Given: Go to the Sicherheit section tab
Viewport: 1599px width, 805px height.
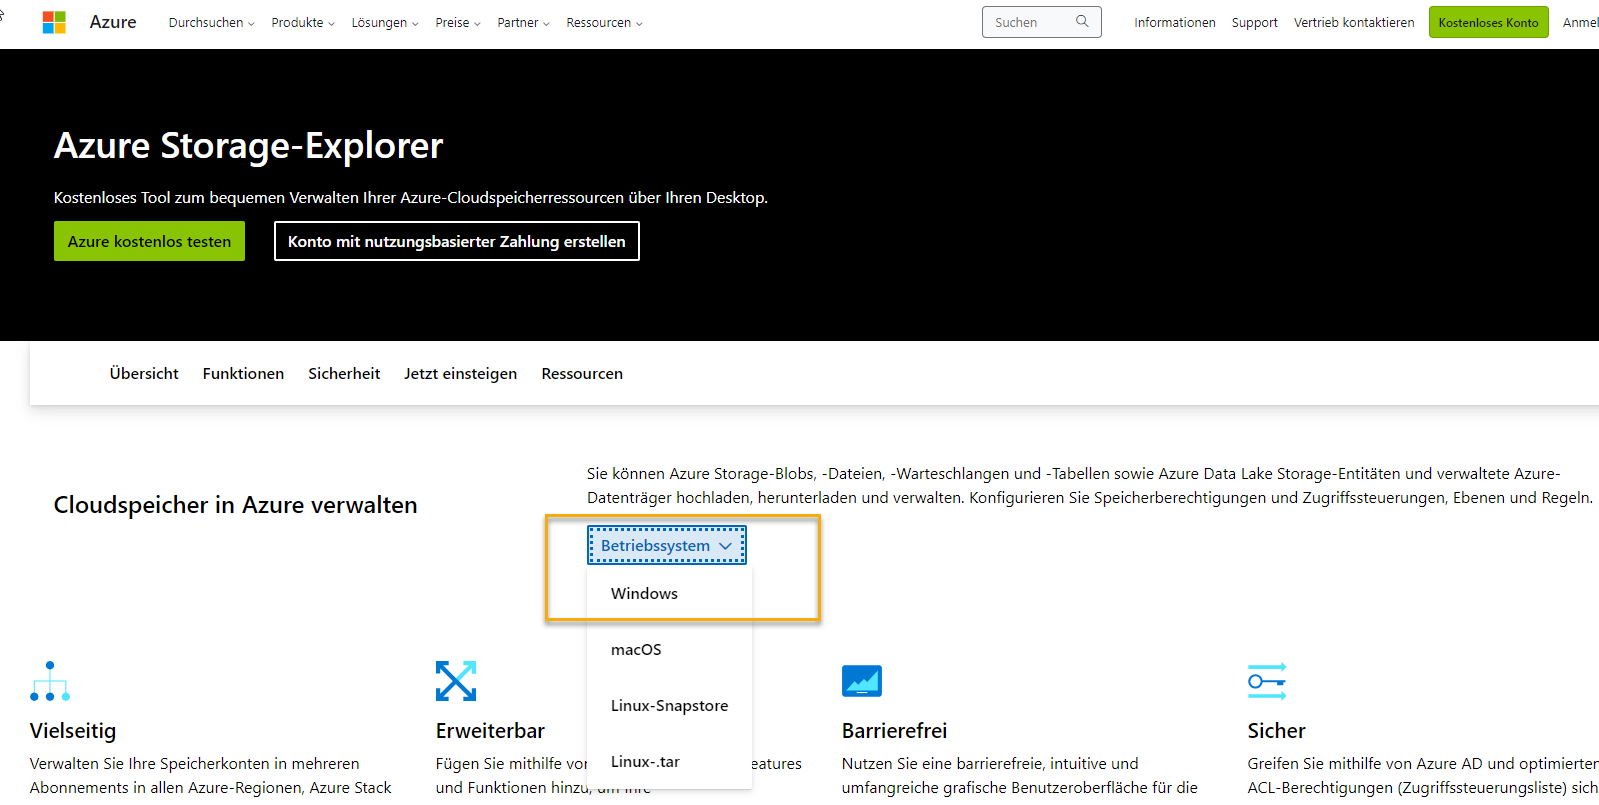Looking at the screenshot, I should pos(344,374).
